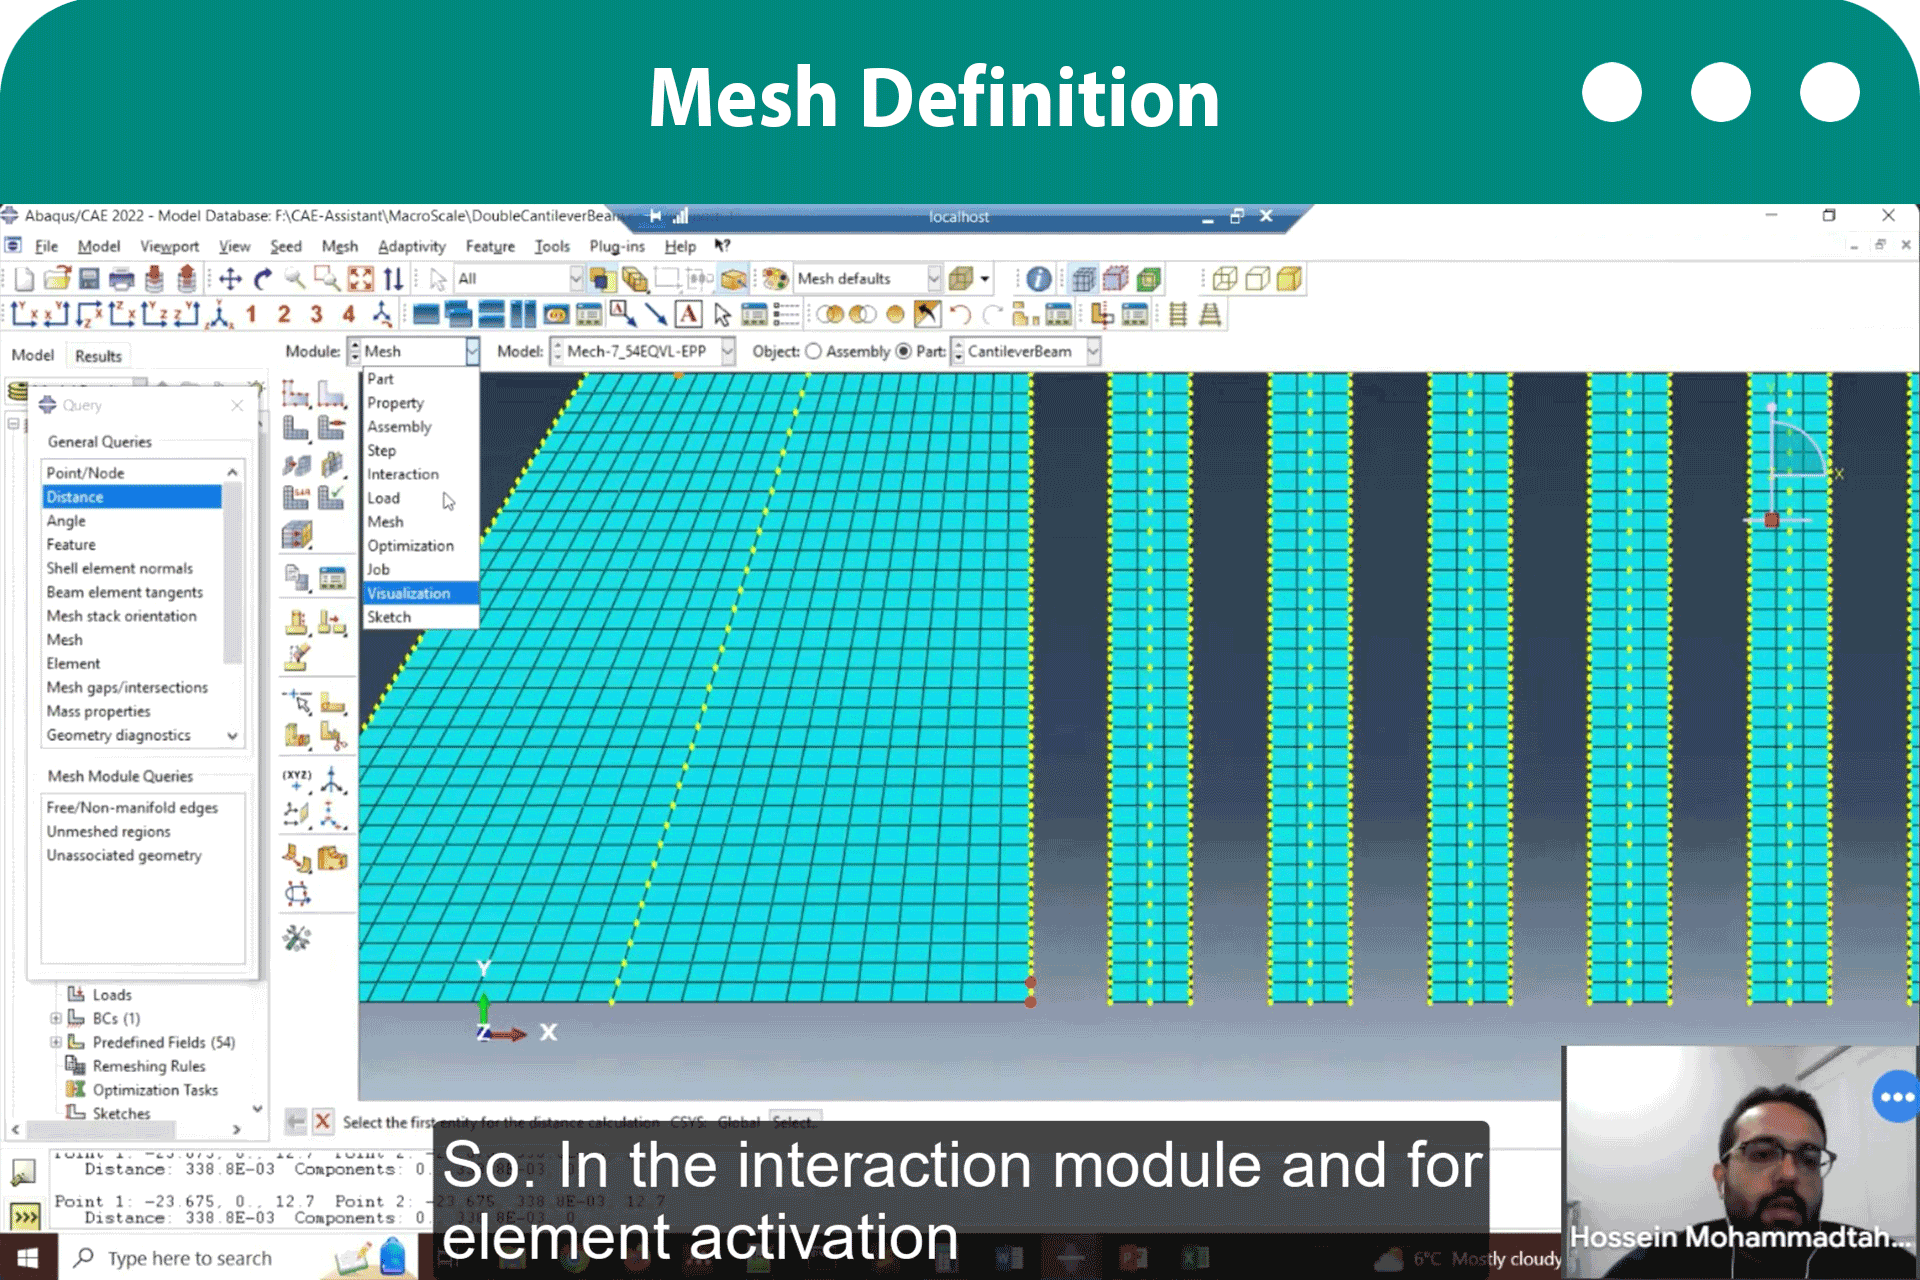Expand the BCs (1) tree node
The image size is (1920, 1280).
56,1018
